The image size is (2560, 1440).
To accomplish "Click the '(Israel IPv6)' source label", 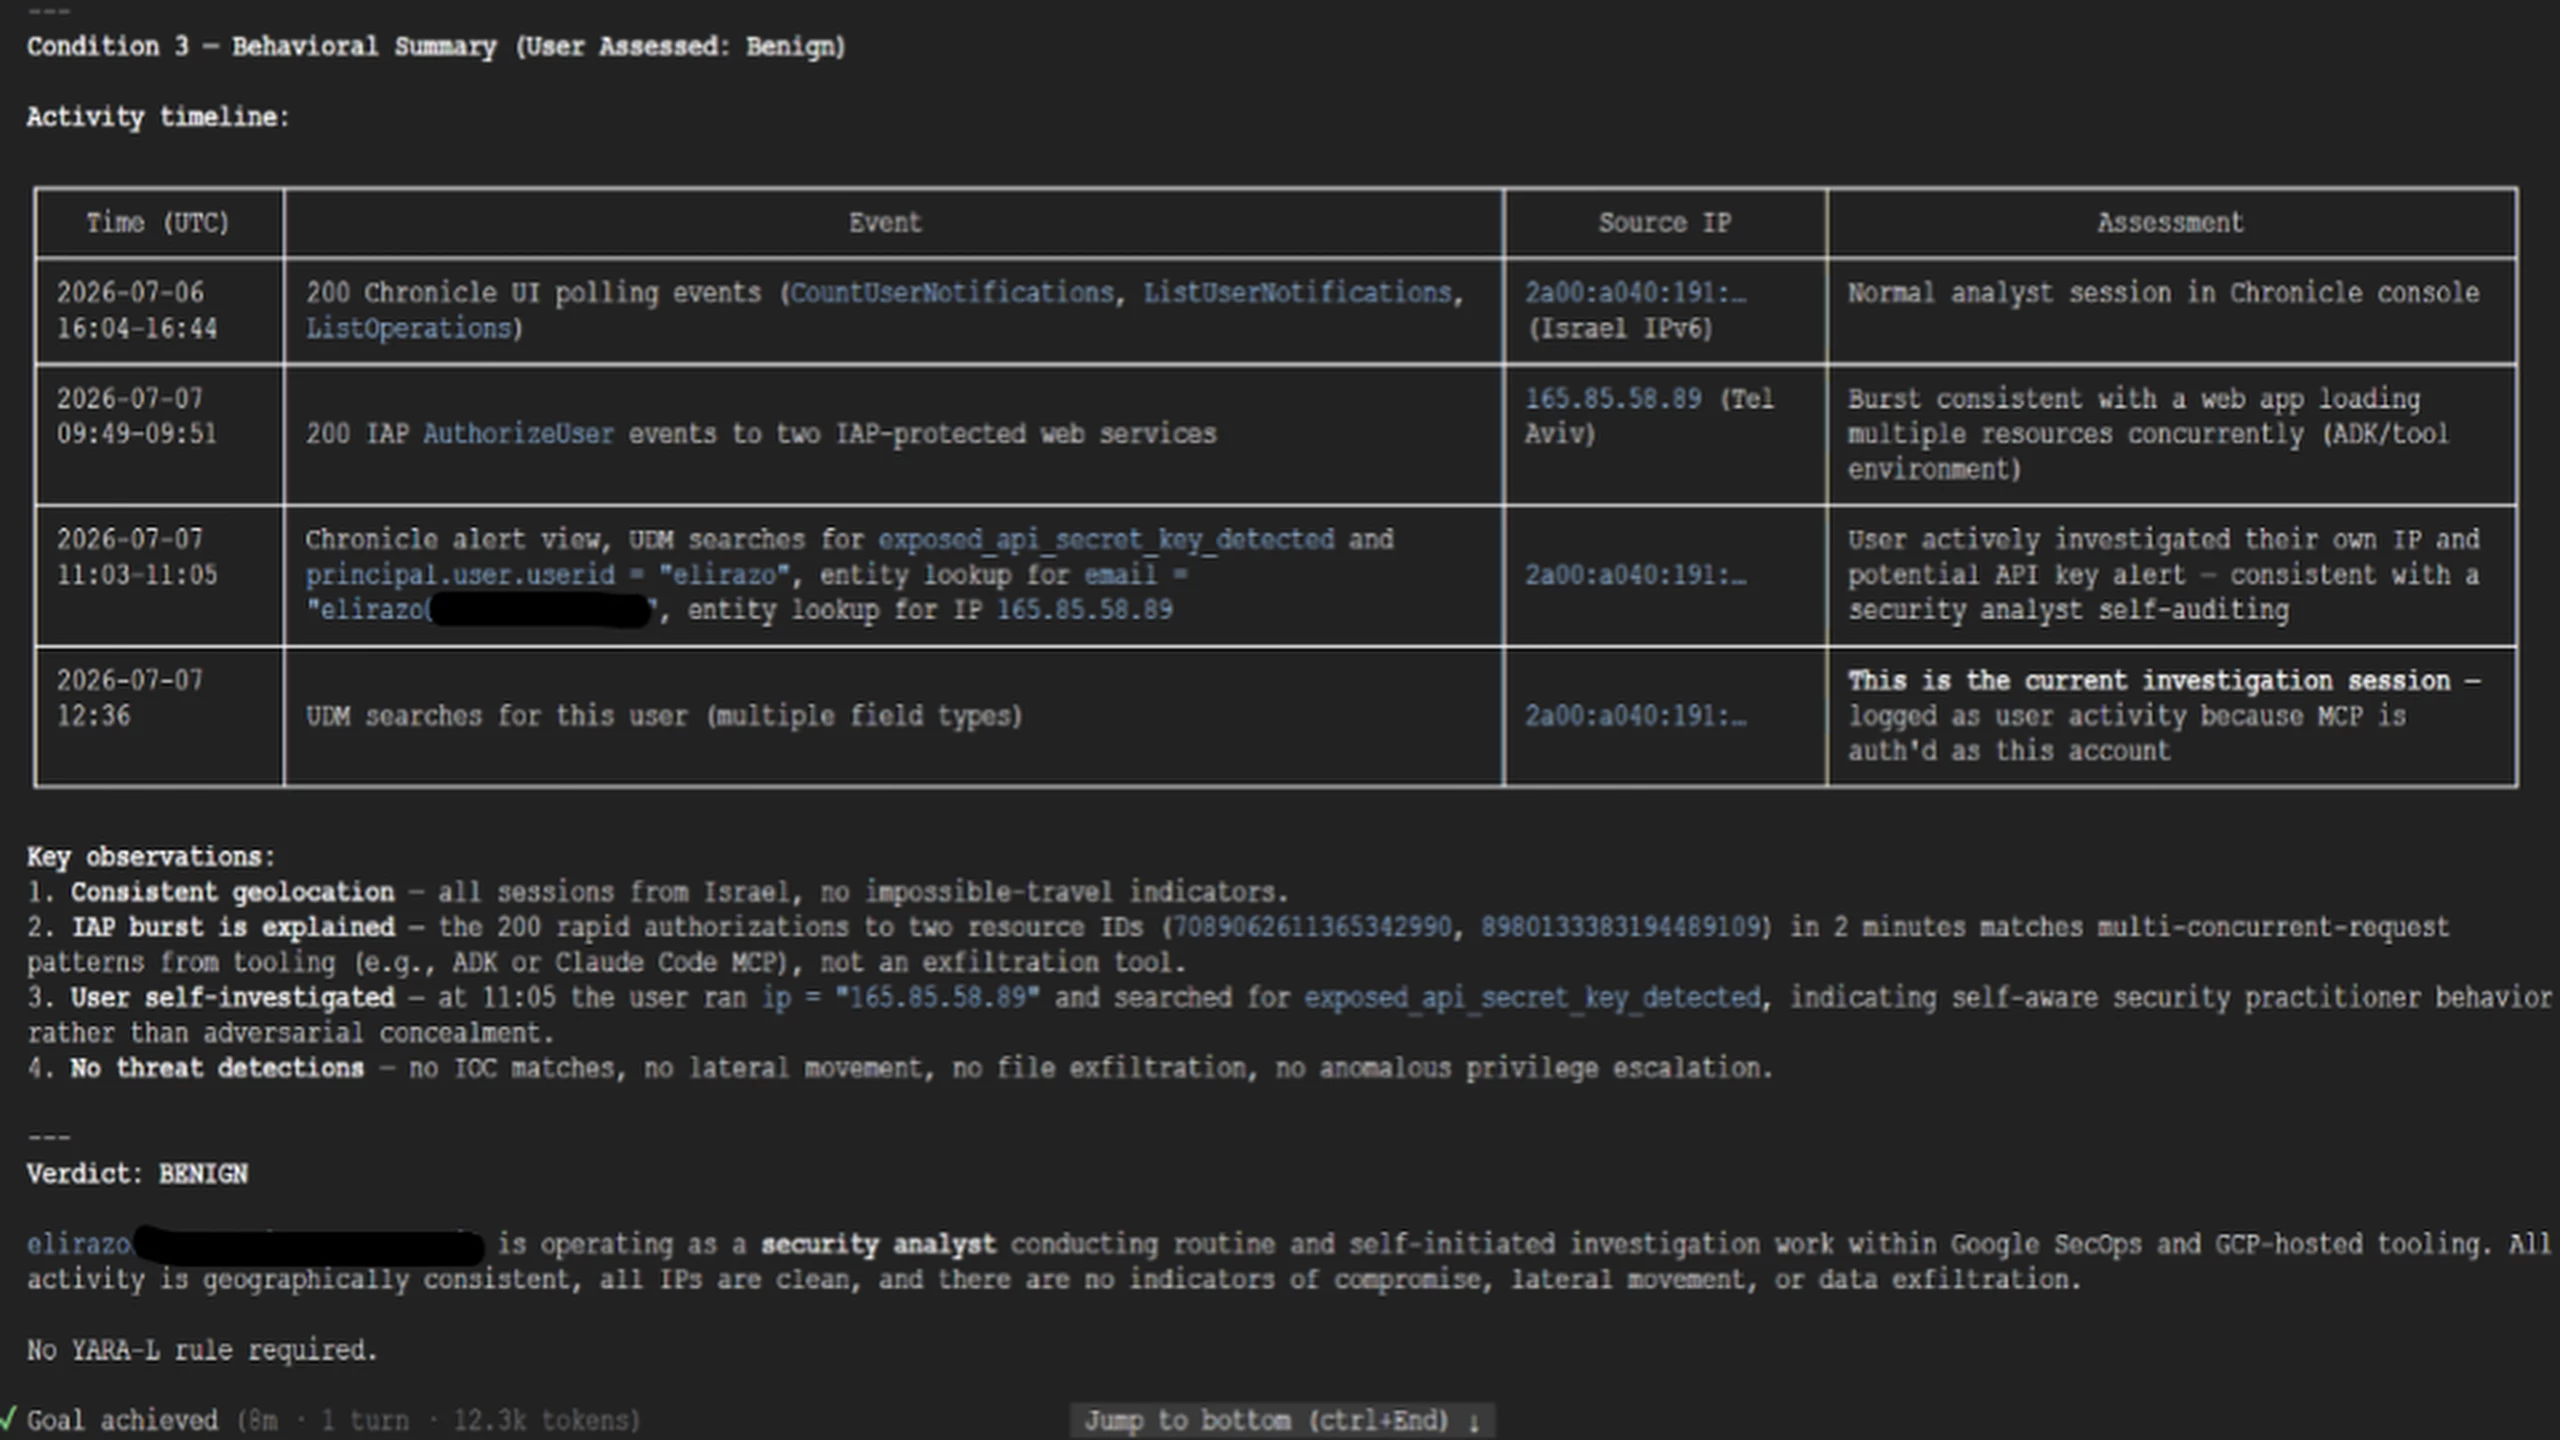I will pos(1620,328).
